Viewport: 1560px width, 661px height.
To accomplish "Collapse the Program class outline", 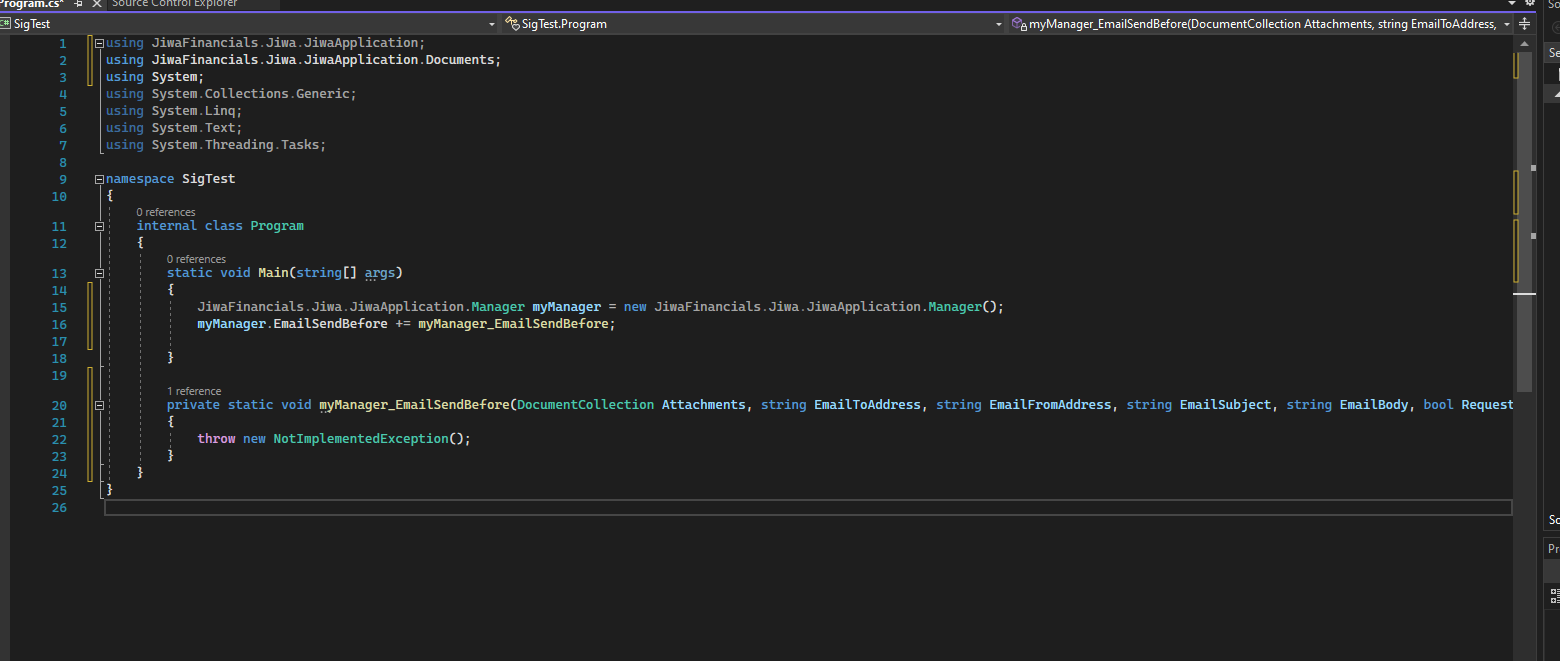I will pos(99,226).
